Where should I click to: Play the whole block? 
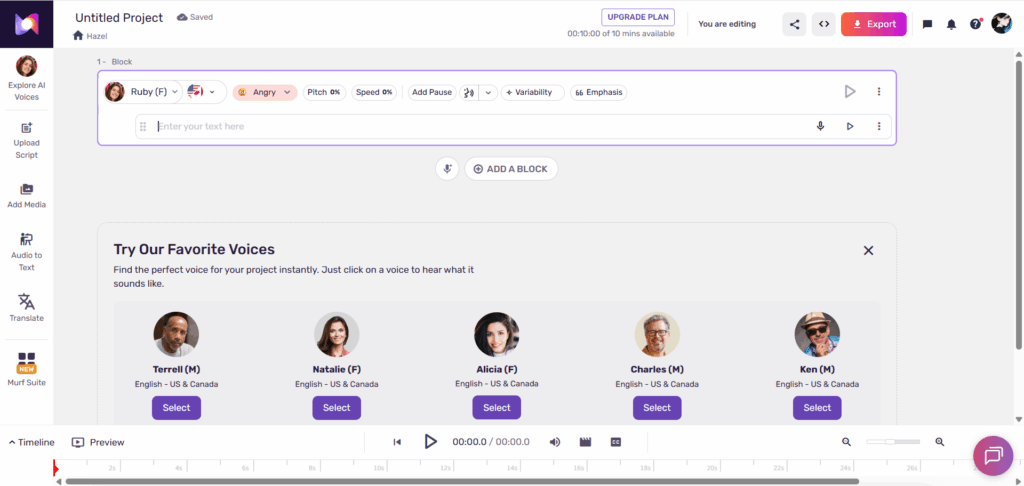850,91
